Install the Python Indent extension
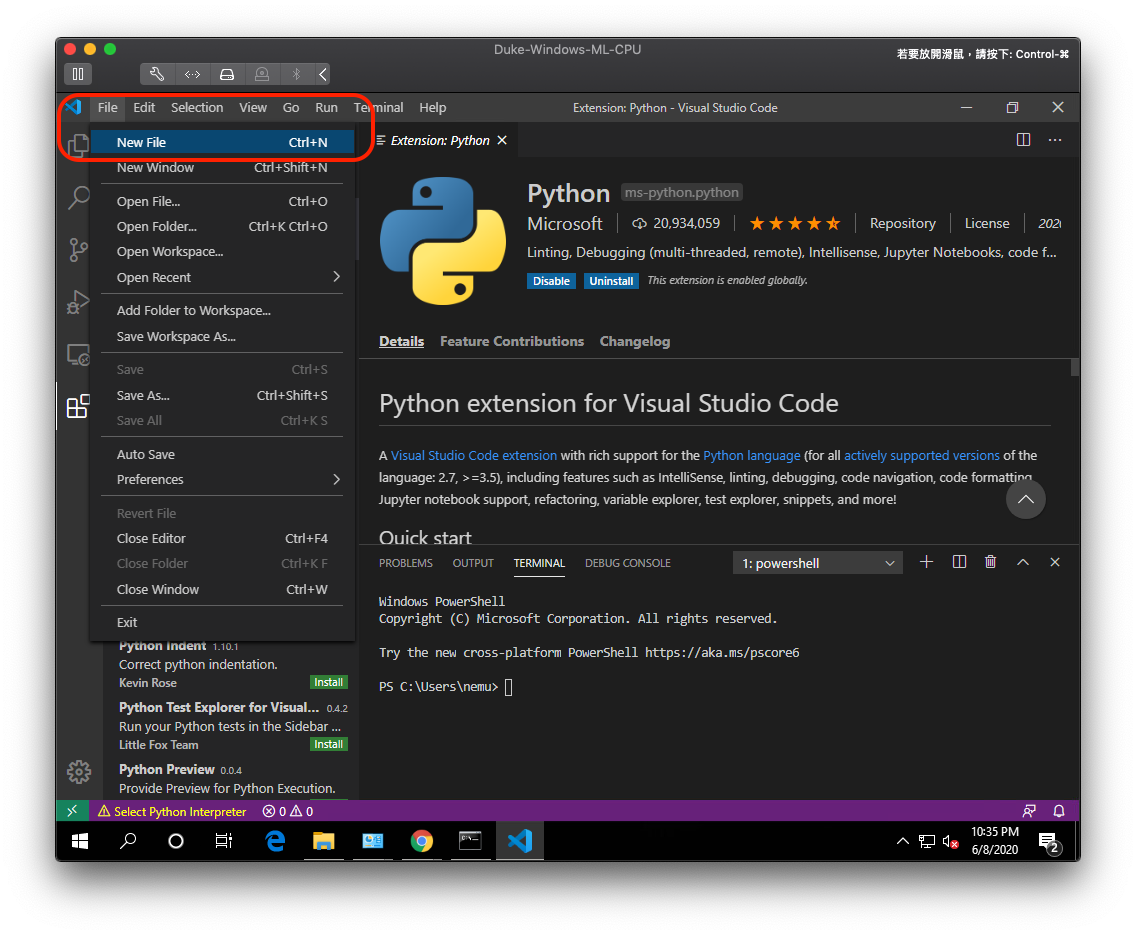Image resolution: width=1136 pixels, height=935 pixels. coord(328,682)
